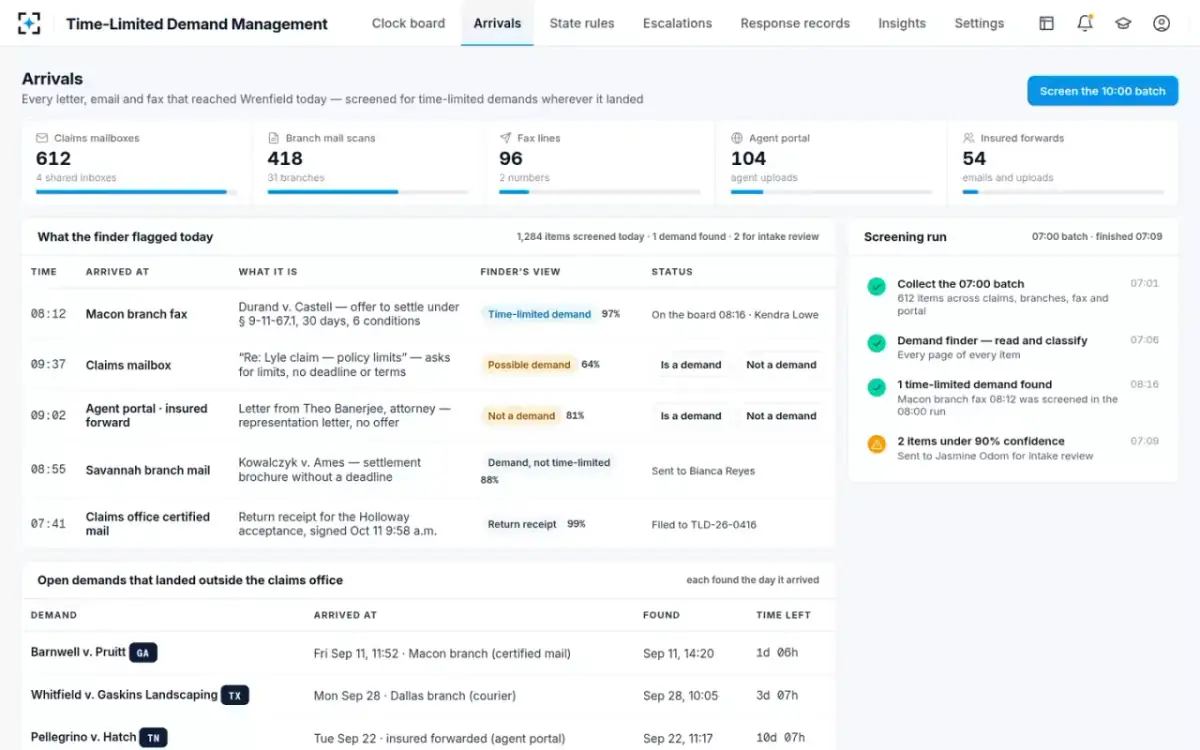Viewport: 1200px width, 750px height.
Task: Click the Durand v. Castell description text
Action: tap(349, 314)
